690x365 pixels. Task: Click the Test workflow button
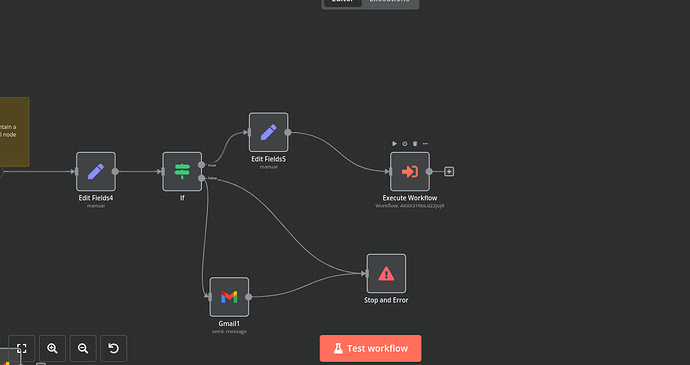click(x=370, y=348)
